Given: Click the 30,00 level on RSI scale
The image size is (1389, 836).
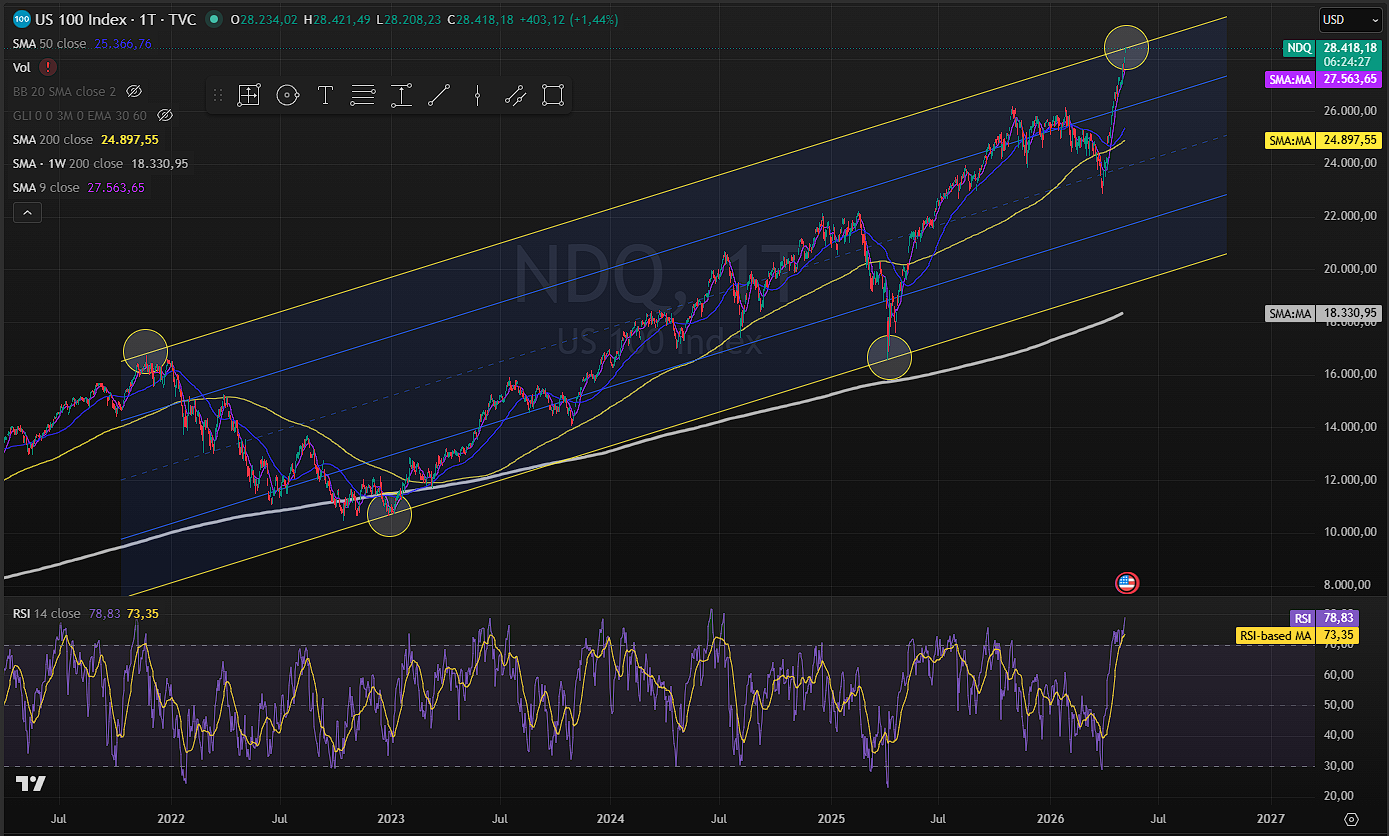Looking at the screenshot, I should click(x=1338, y=766).
